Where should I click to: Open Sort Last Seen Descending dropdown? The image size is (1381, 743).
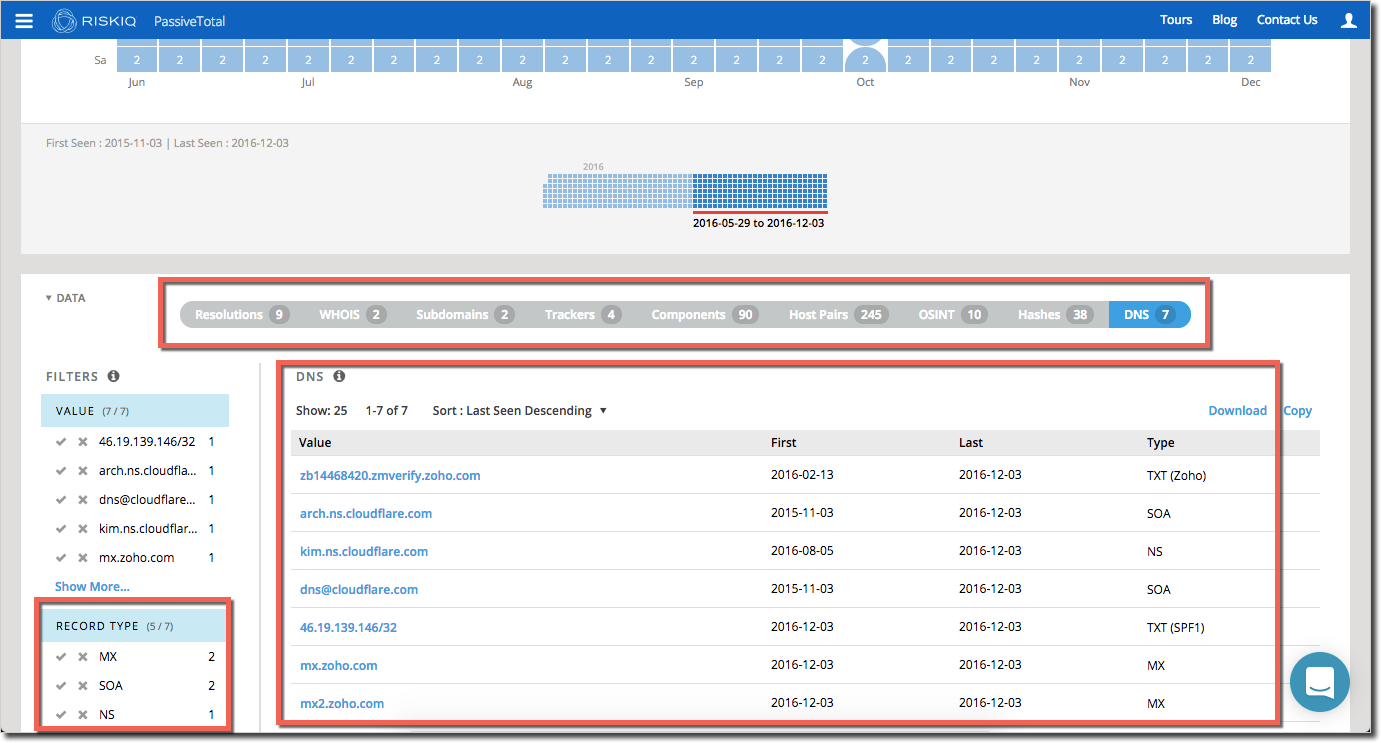point(519,411)
